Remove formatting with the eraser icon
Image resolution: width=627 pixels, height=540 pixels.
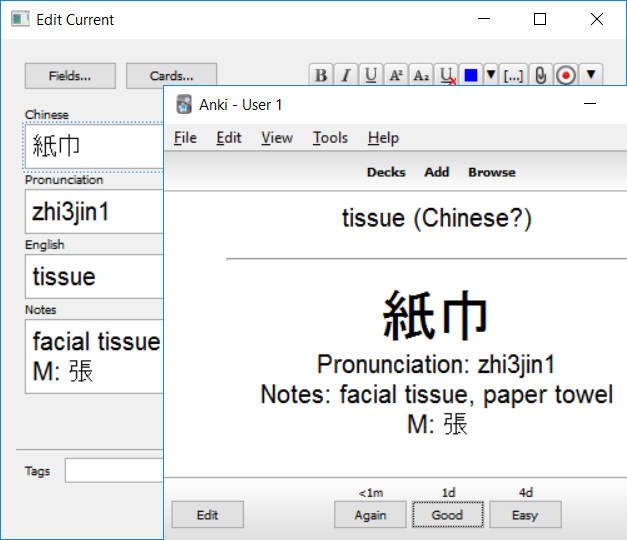pyautogui.click(x=447, y=75)
